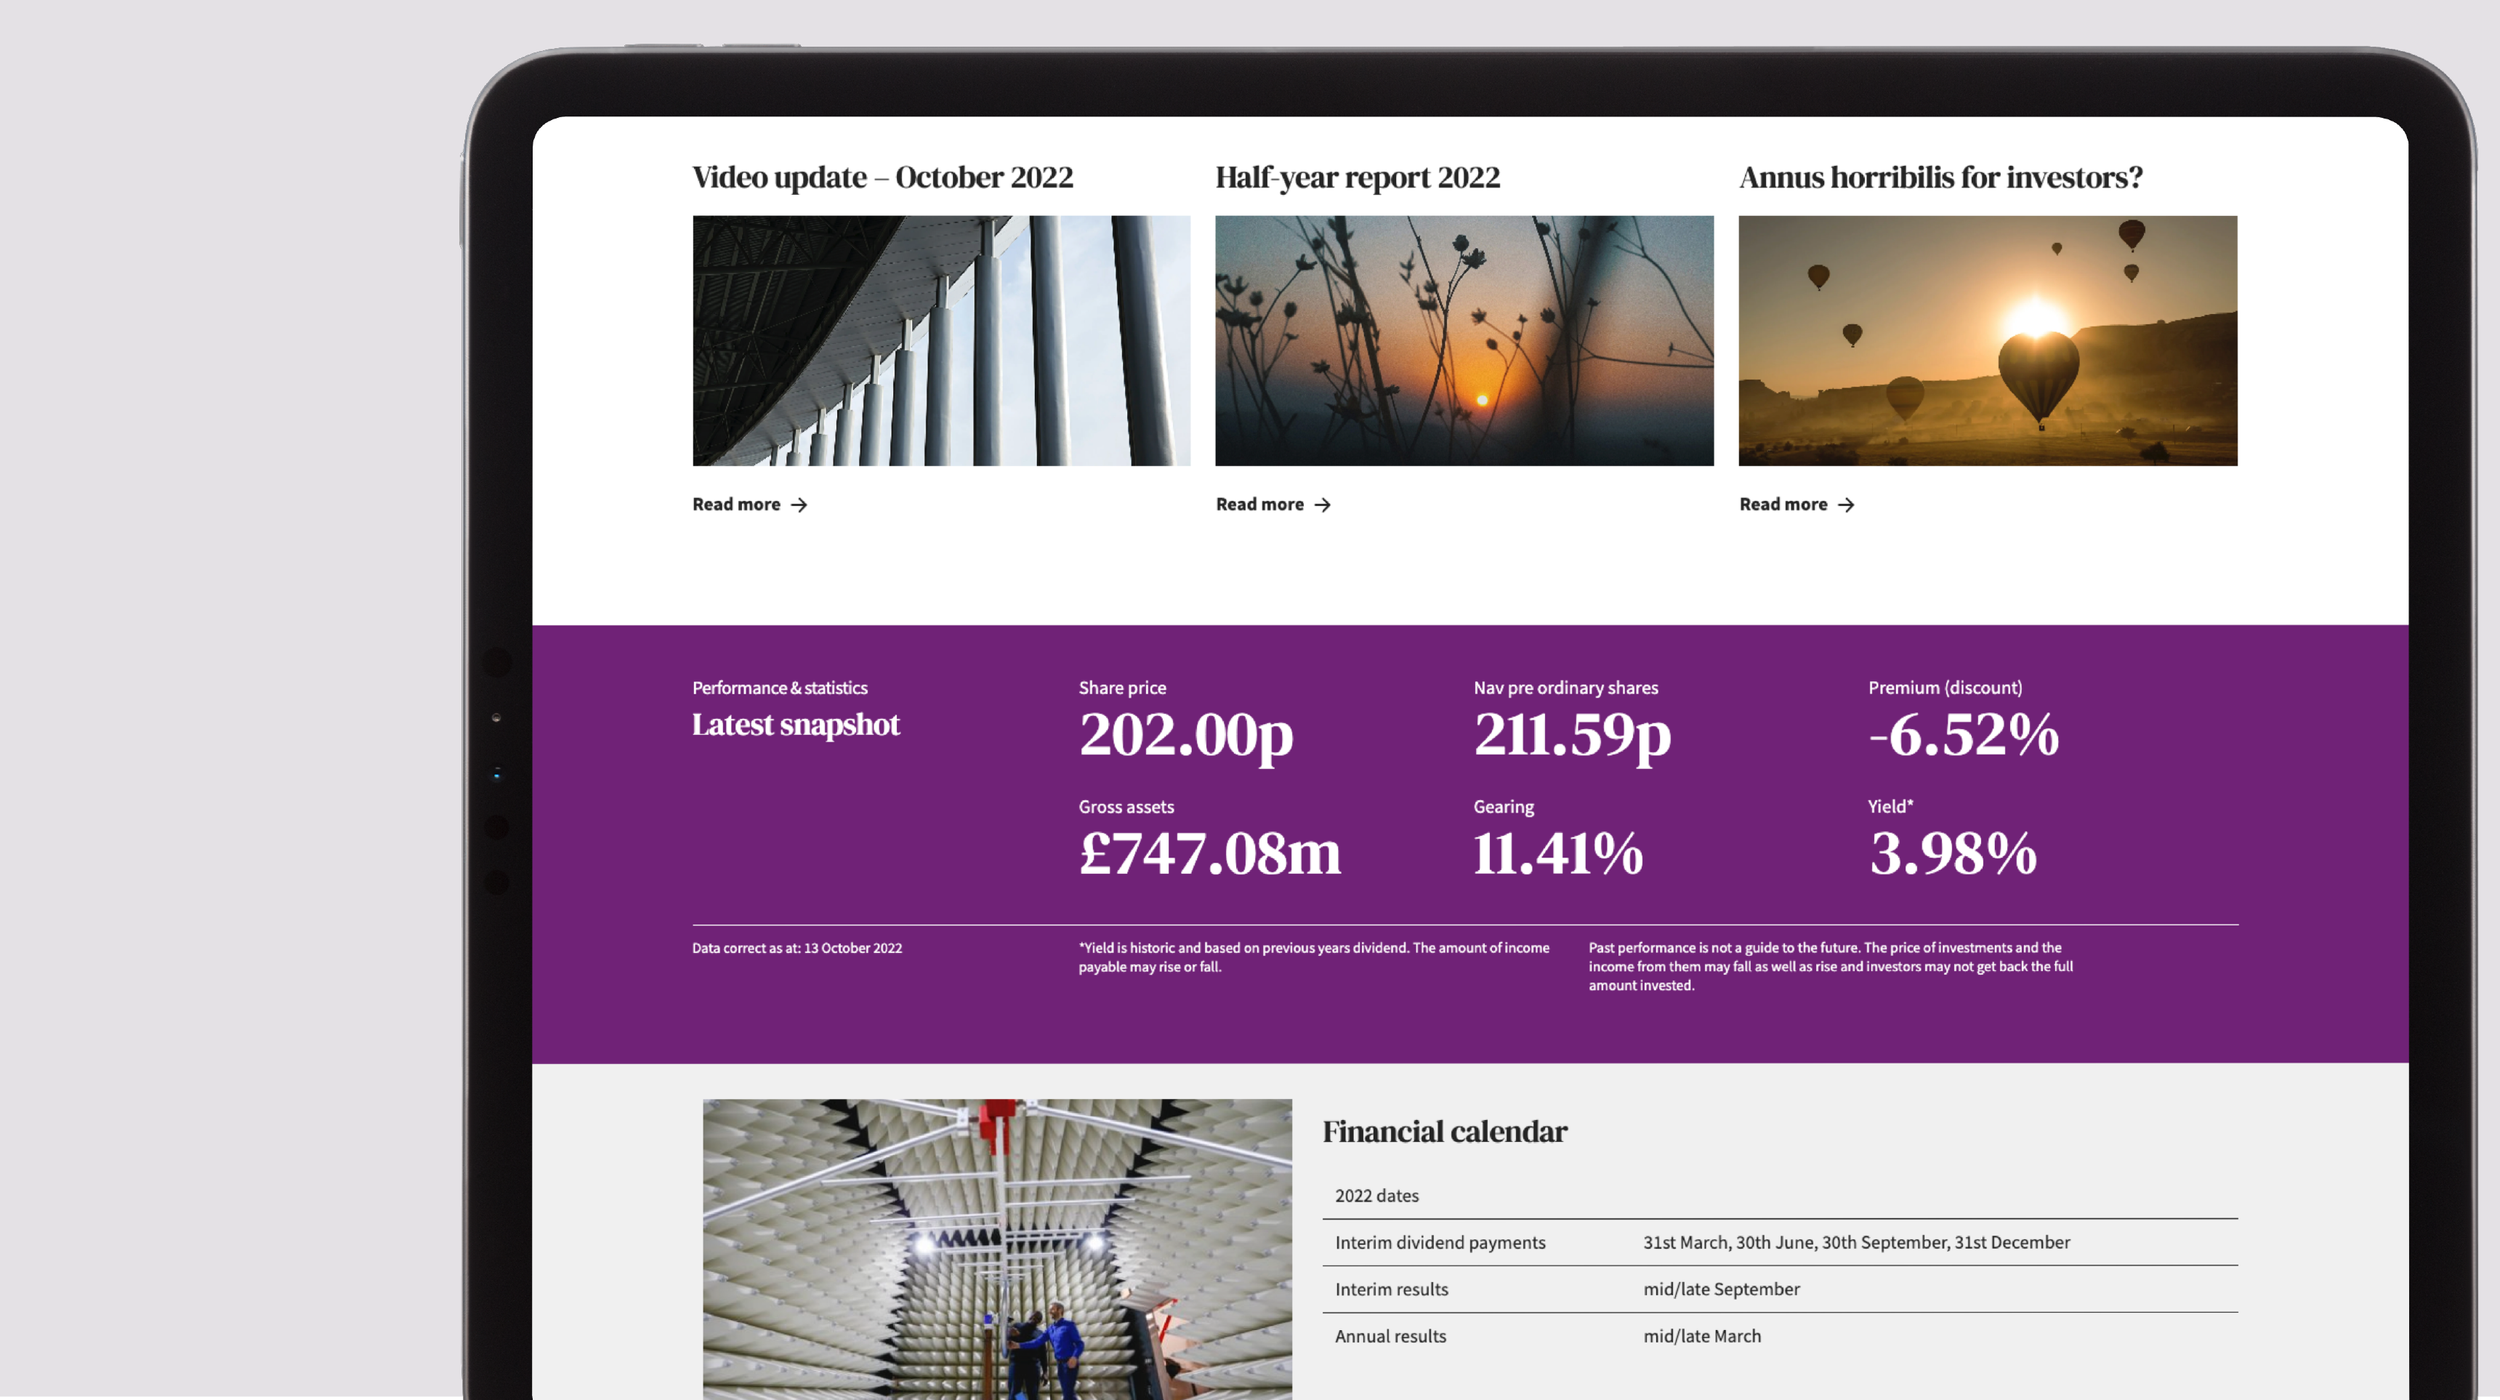The height and width of the screenshot is (1400, 2500).
Task: Follow Read more link under Annus horribilis
Action: (x=1783, y=505)
